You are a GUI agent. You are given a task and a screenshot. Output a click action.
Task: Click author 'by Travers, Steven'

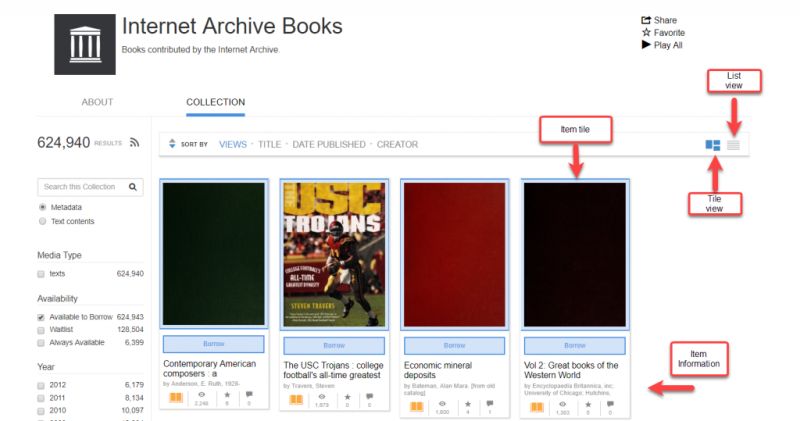pos(309,386)
